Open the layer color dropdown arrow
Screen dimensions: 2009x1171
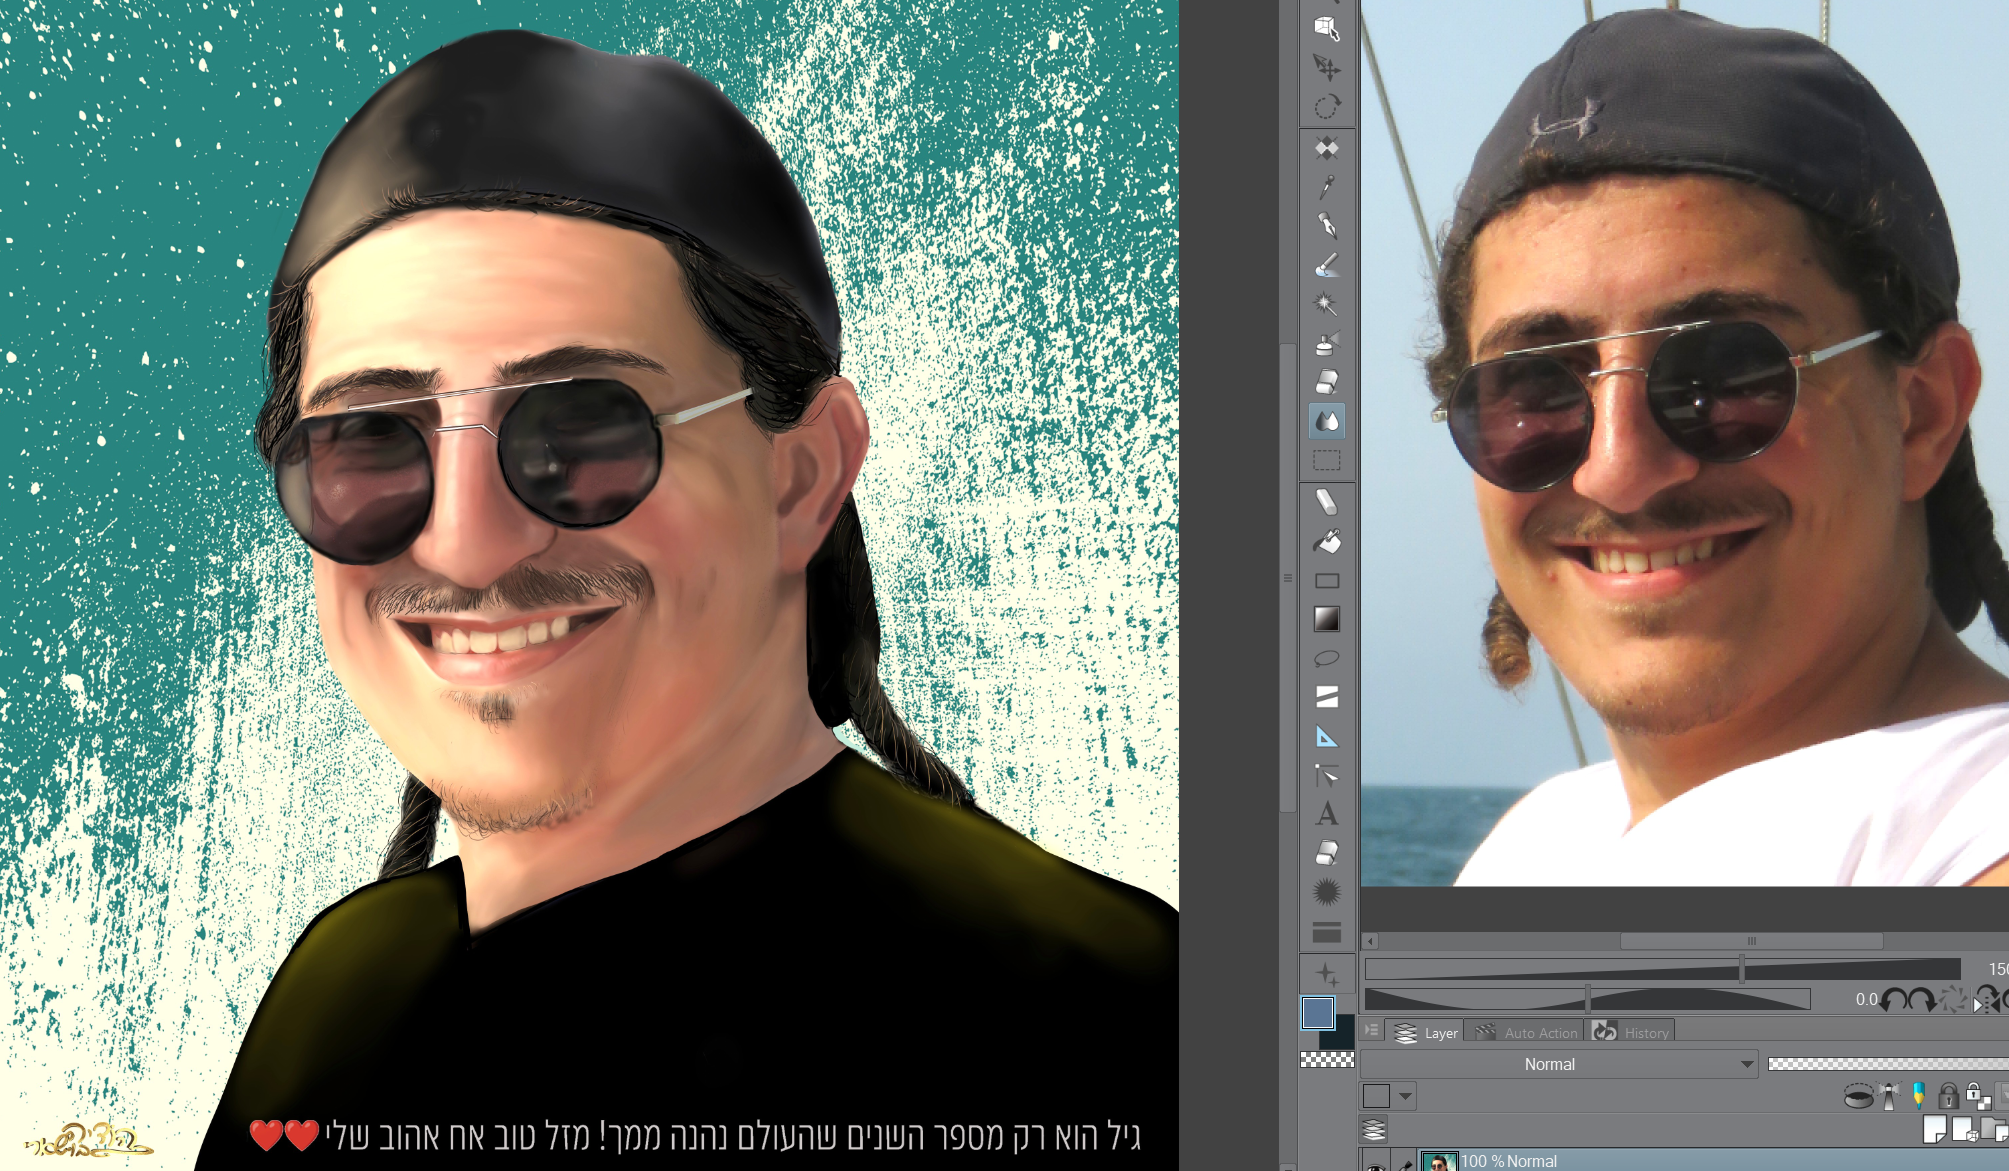(x=1405, y=1096)
